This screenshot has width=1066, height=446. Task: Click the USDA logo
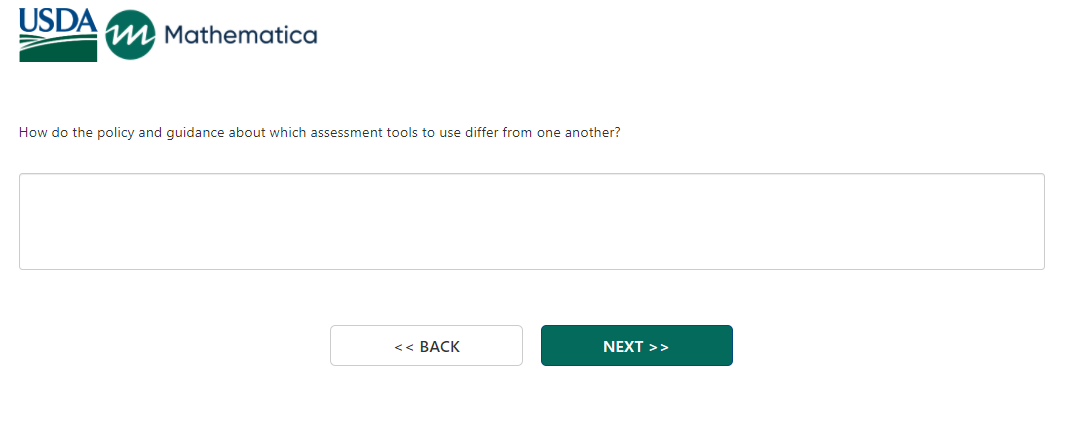tap(58, 35)
